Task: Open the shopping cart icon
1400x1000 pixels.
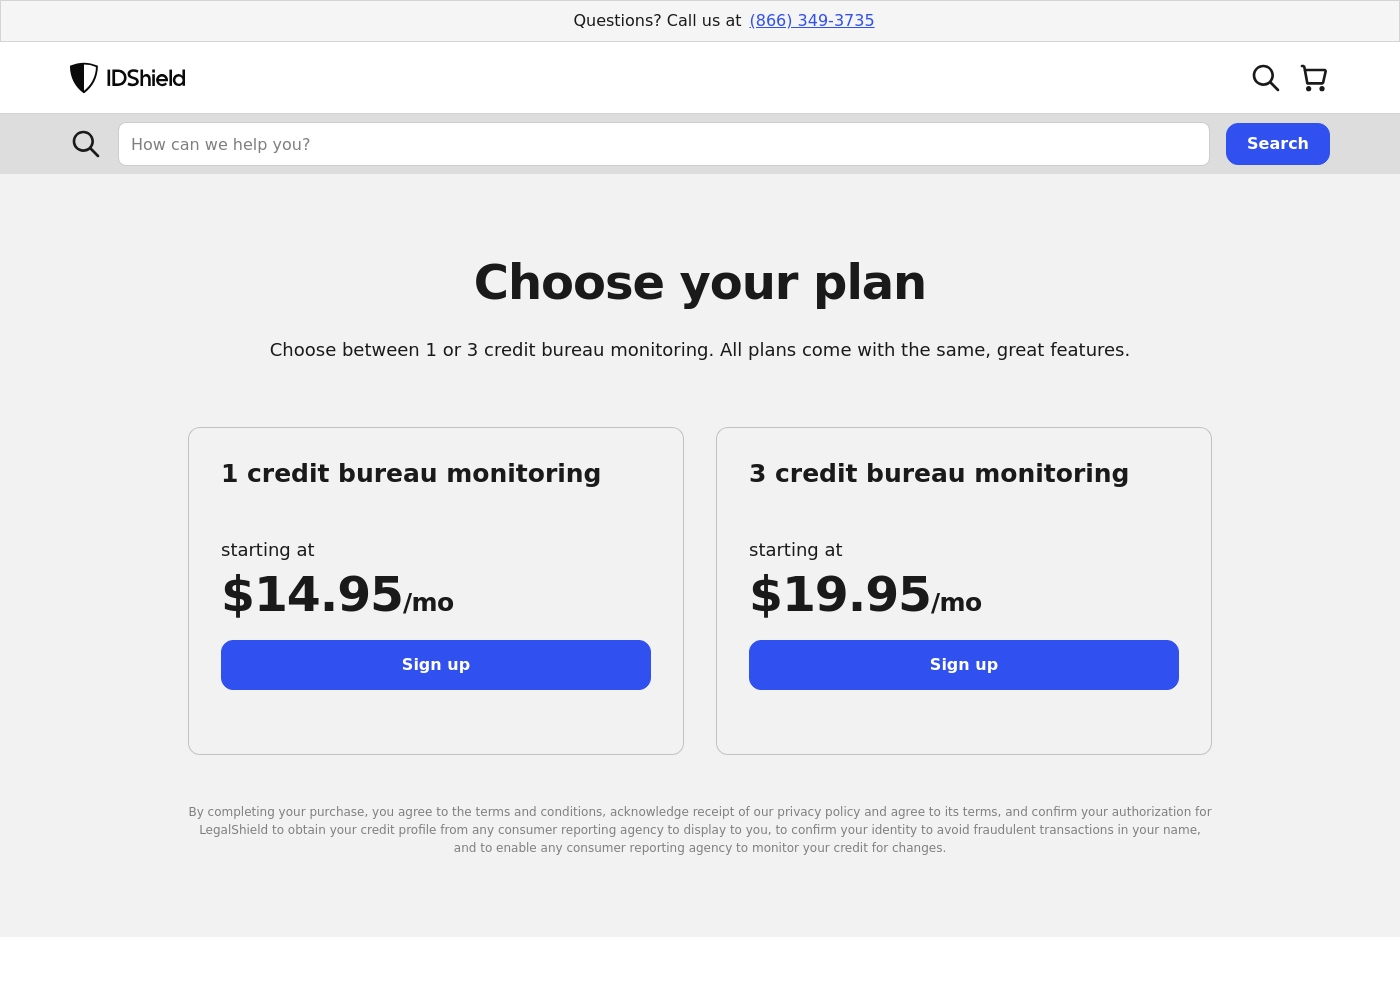Action: click(1314, 78)
